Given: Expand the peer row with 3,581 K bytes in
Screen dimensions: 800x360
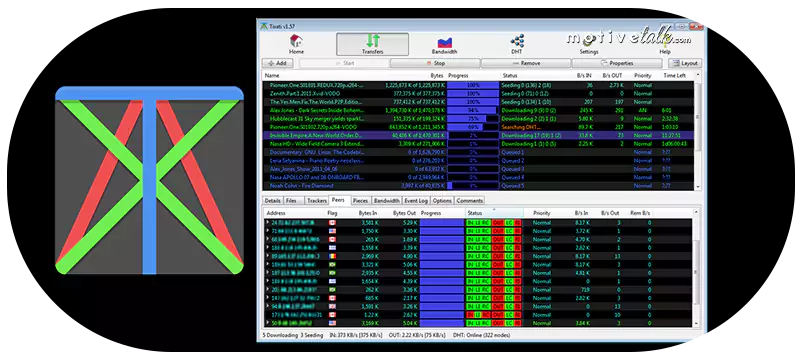Looking at the screenshot, I should [267, 223].
